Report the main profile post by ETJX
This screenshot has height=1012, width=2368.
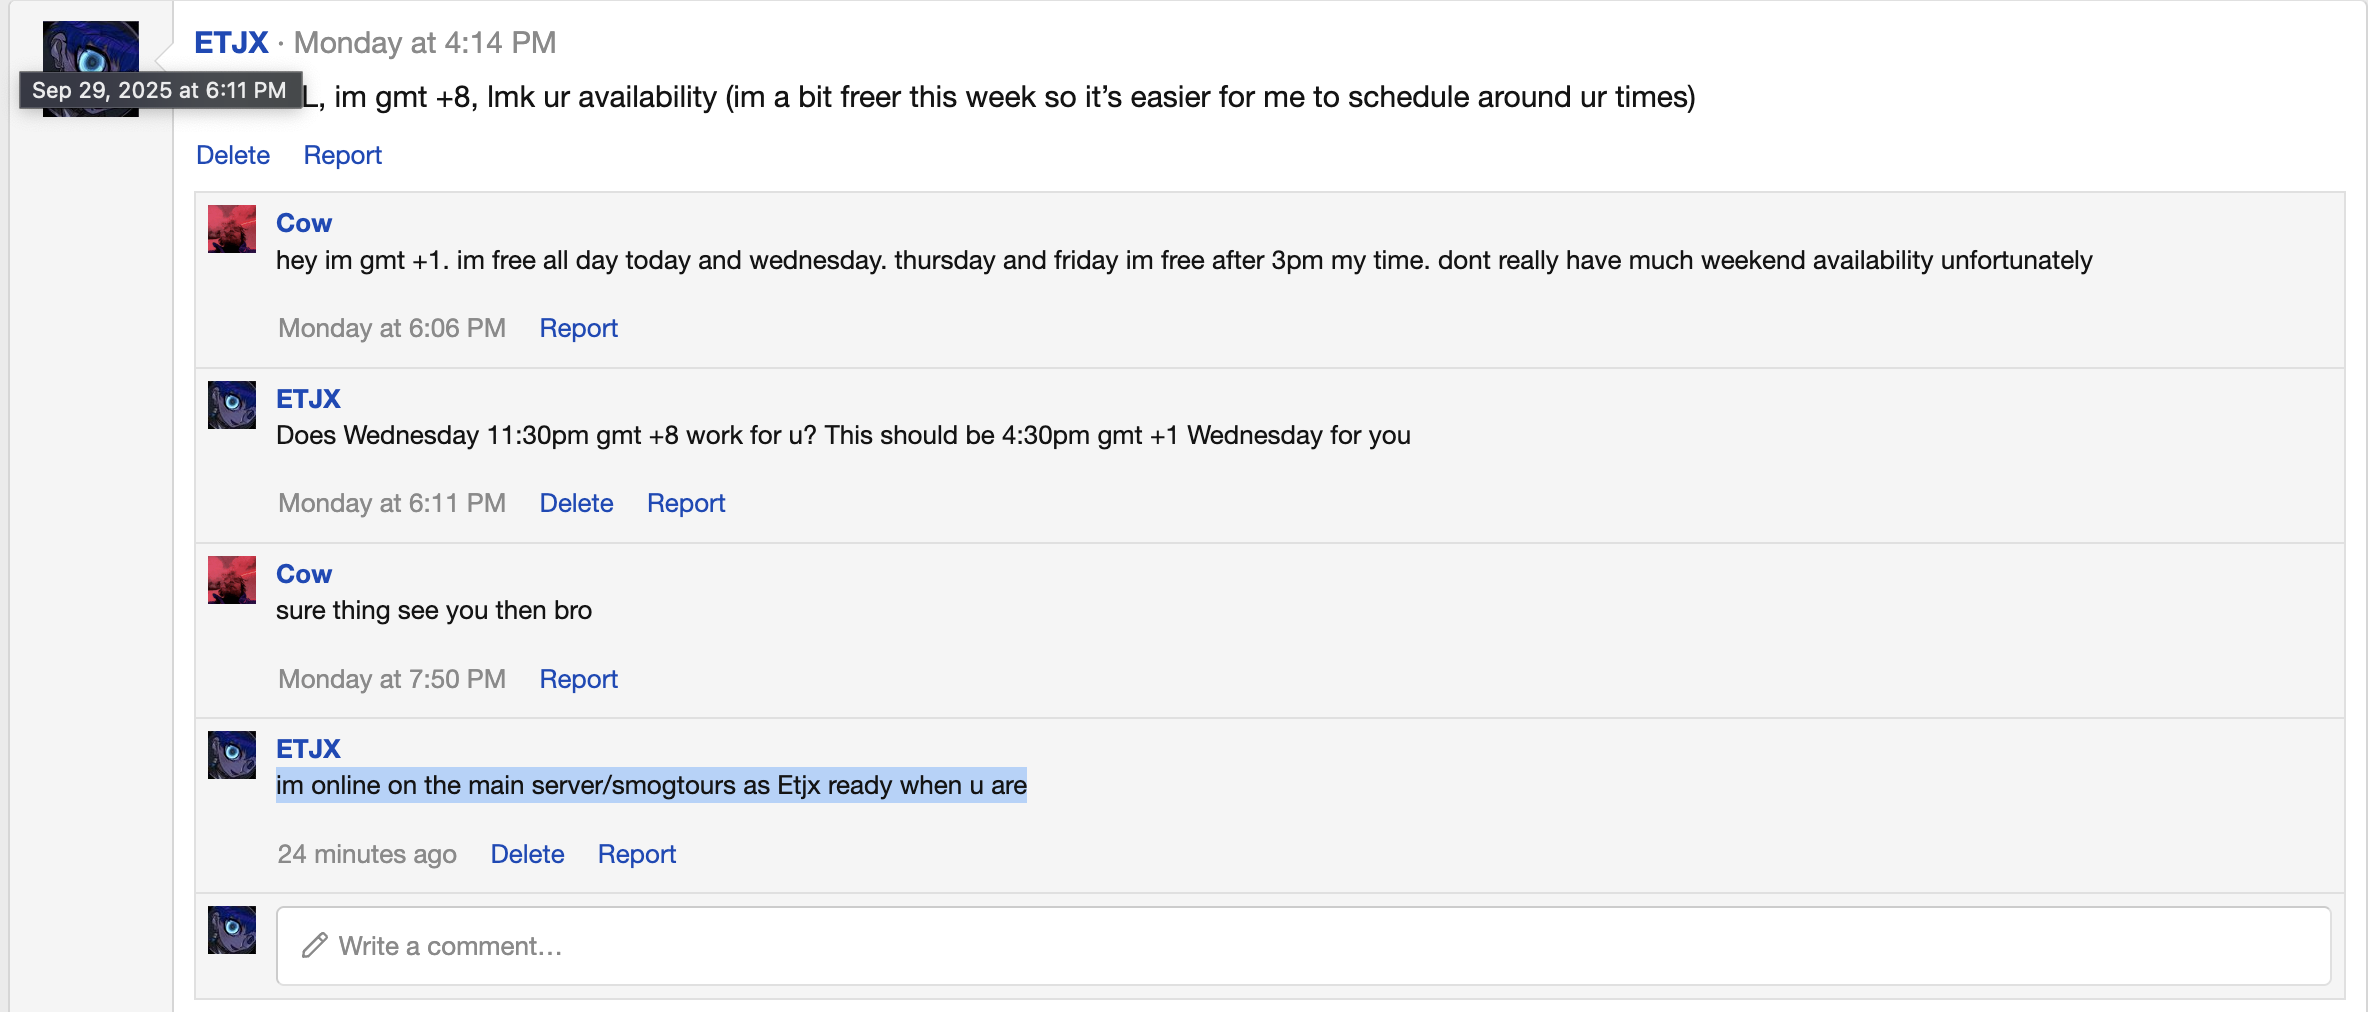342,155
